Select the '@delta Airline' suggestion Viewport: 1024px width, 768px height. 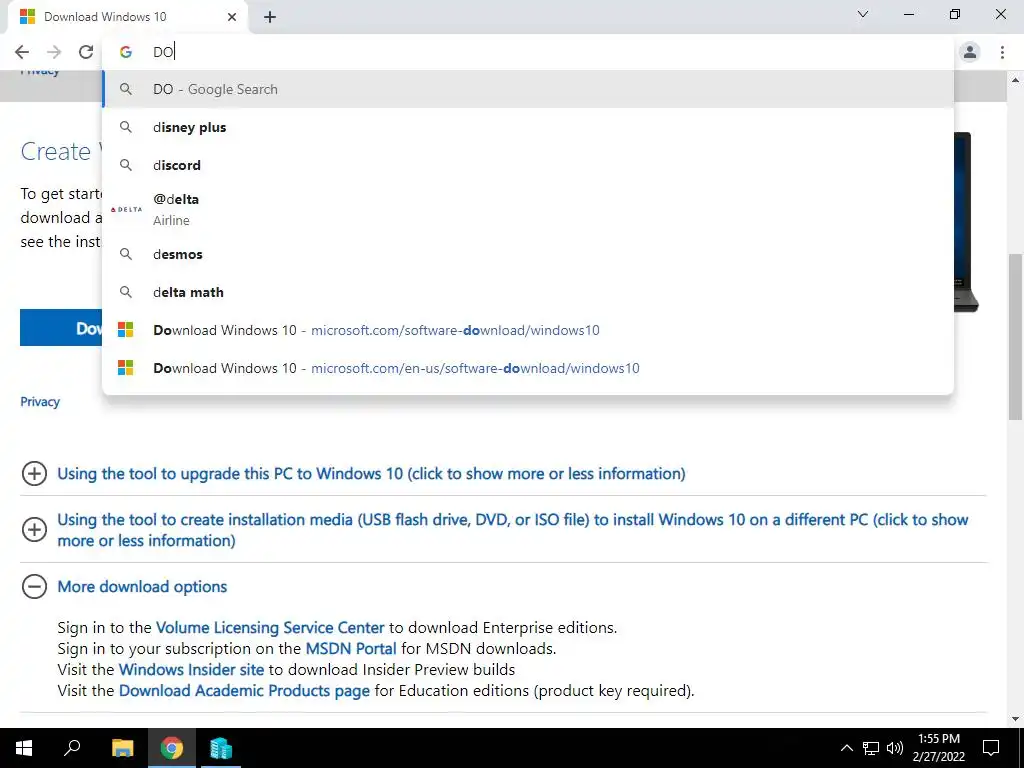(528, 210)
